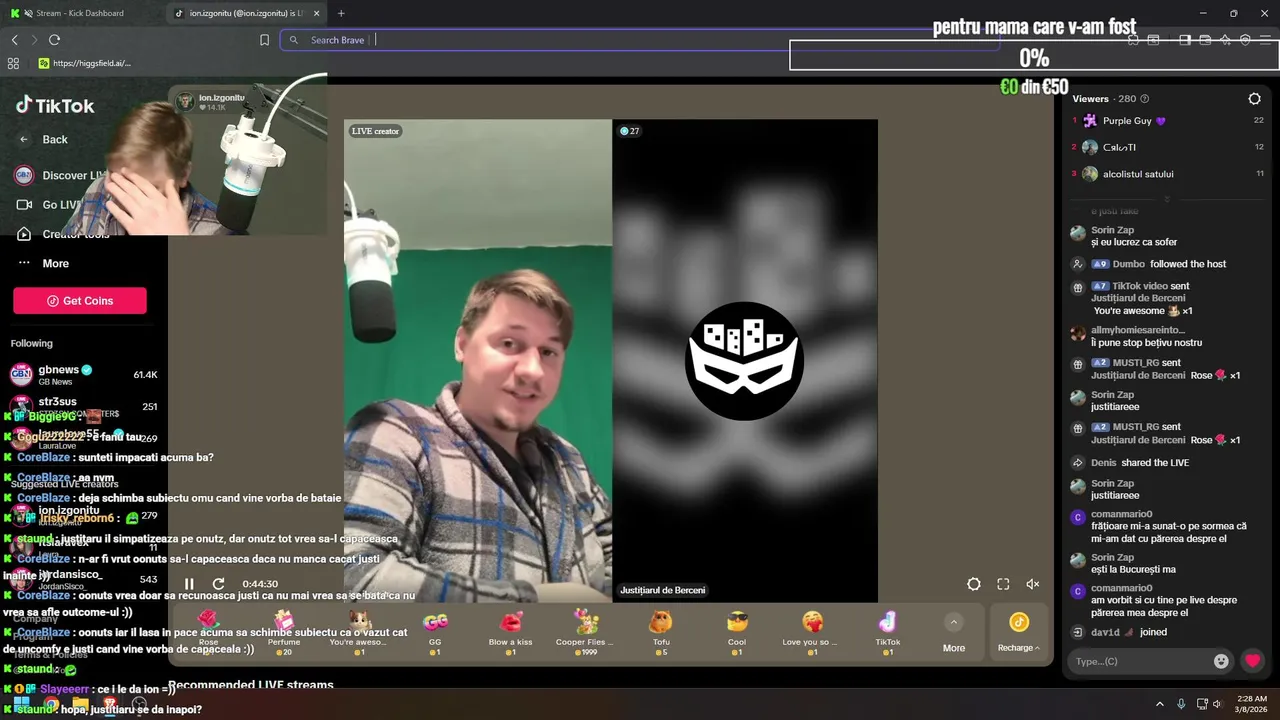Send the Blow a kiss gift
This screenshot has height=720, width=1280.
coord(510,631)
